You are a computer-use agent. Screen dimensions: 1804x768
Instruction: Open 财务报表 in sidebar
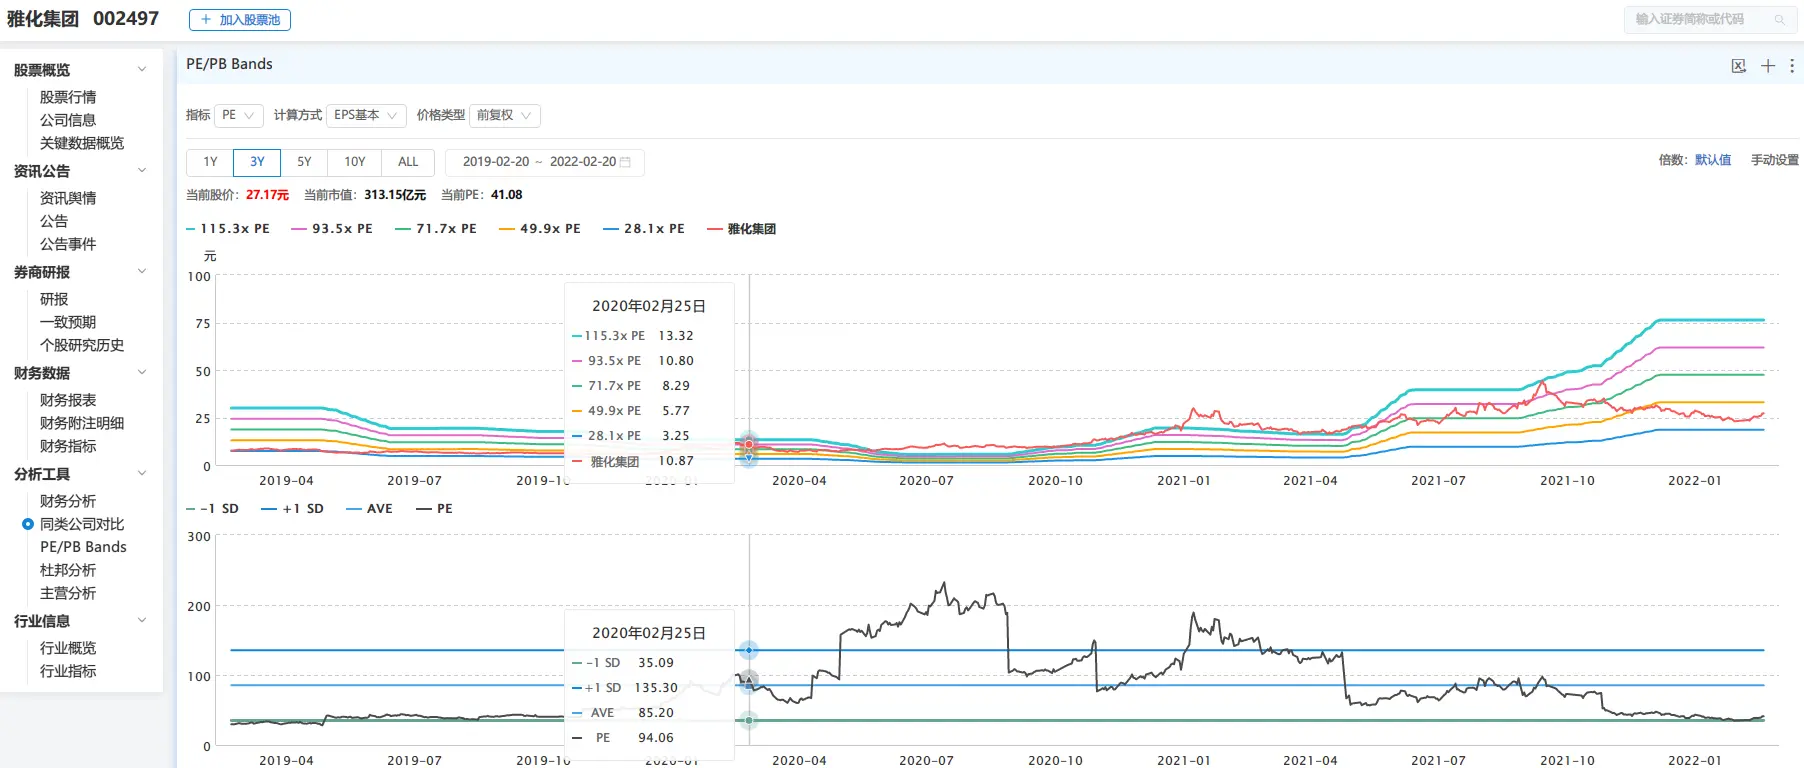click(x=68, y=400)
